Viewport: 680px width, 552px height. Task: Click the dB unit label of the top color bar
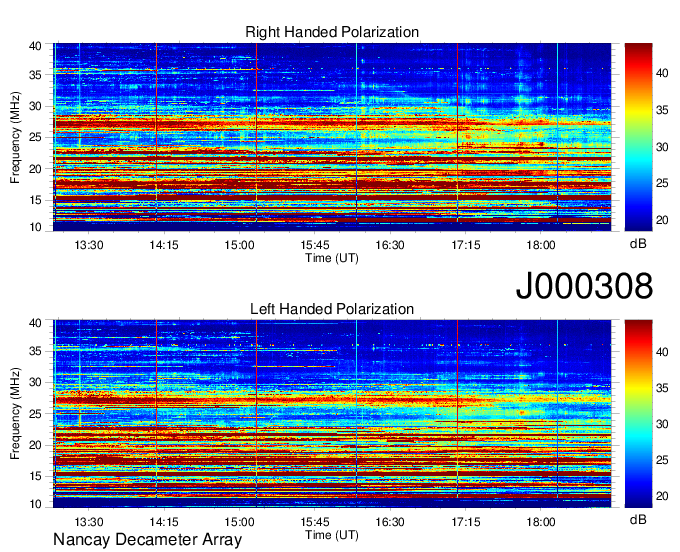tap(638, 244)
